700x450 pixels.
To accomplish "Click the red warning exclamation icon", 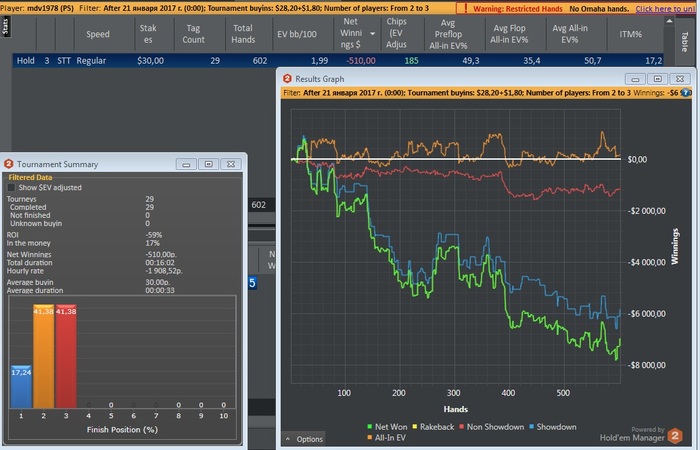I will point(466,8).
